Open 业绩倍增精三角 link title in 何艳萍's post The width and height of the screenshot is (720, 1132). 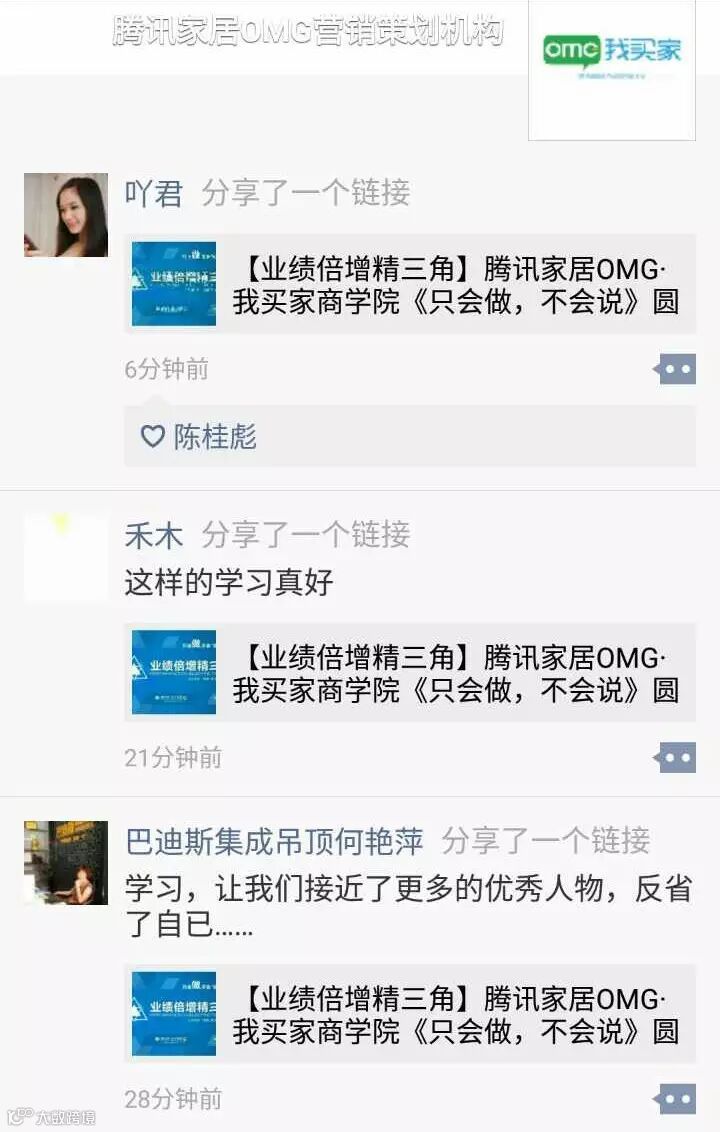pos(456,1015)
